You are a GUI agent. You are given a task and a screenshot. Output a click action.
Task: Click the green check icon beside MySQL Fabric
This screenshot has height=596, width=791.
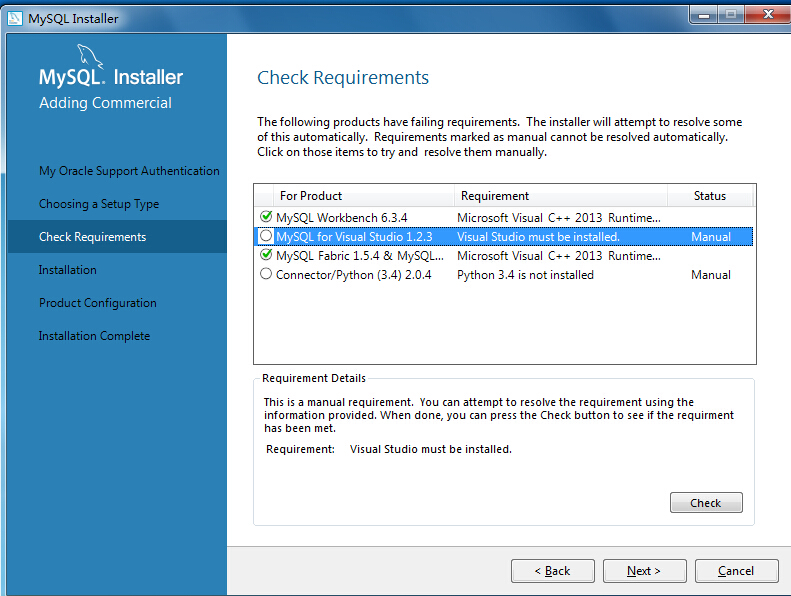[x=266, y=255]
